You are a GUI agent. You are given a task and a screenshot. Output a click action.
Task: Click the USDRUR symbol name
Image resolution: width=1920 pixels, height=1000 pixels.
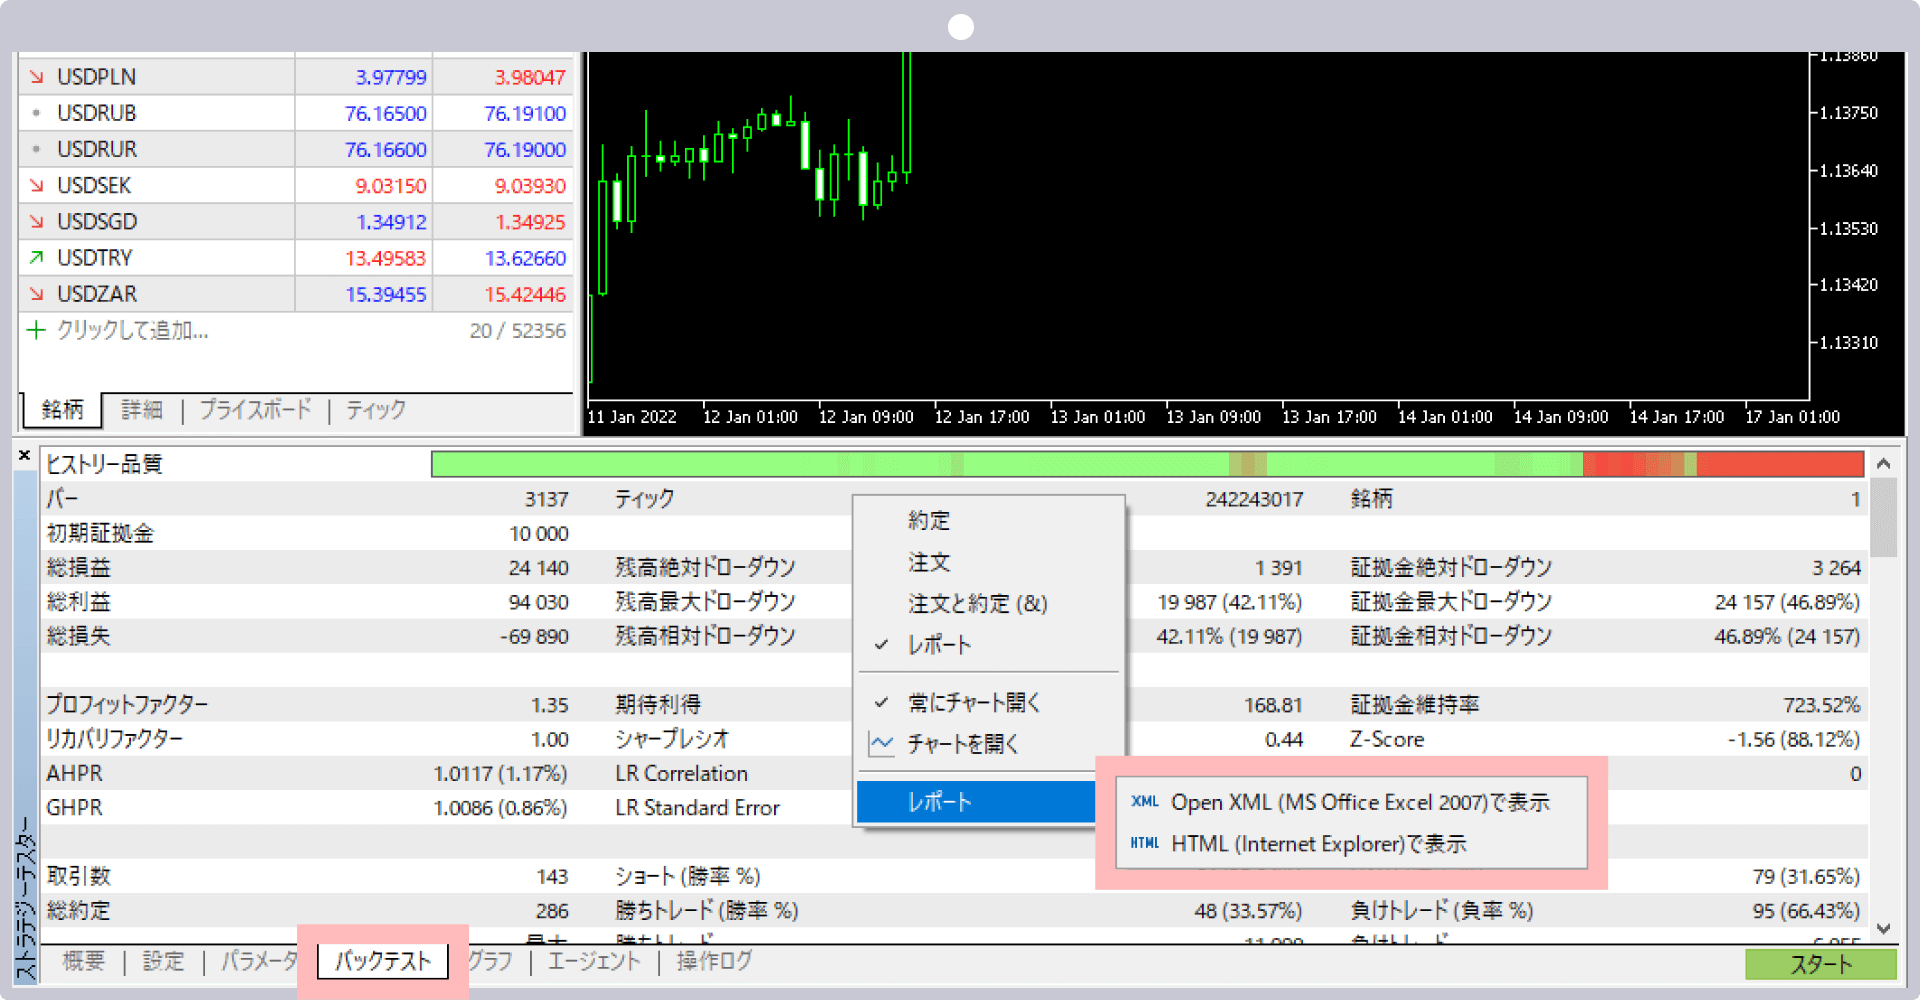click(96, 149)
